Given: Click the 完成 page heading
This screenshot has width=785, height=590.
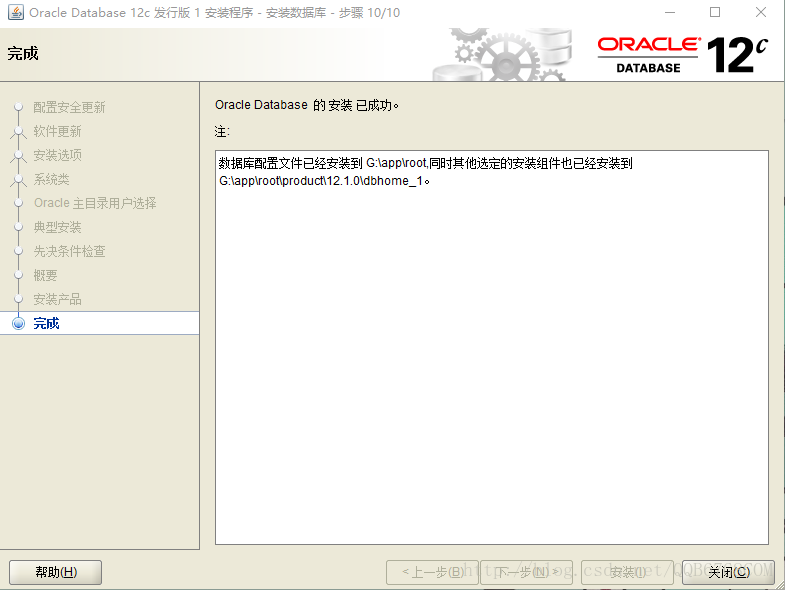Looking at the screenshot, I should coord(23,53).
